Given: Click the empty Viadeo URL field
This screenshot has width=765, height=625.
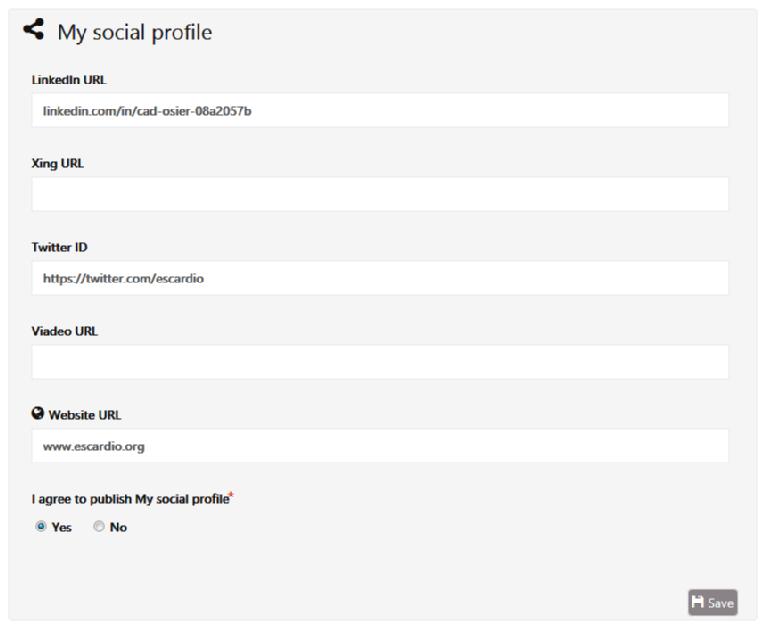Looking at the screenshot, I should click(380, 362).
